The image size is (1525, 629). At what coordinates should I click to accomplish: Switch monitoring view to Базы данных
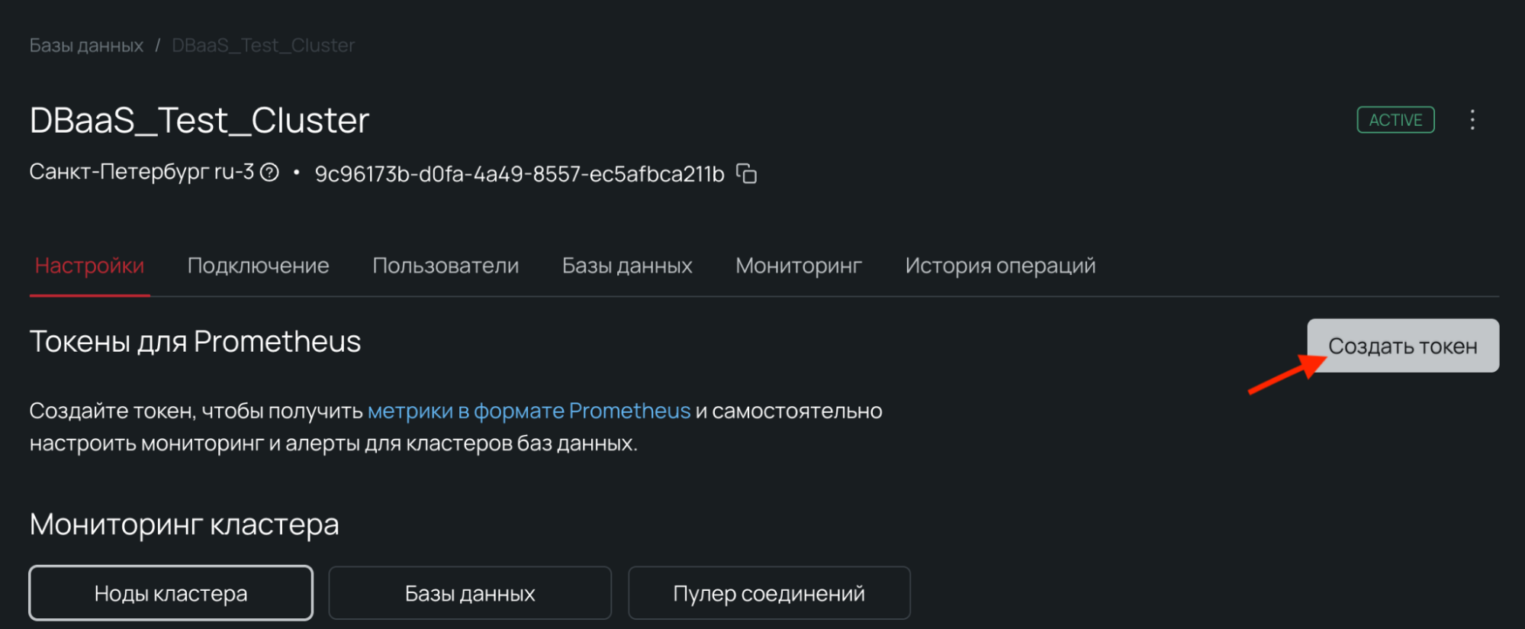(x=470, y=593)
